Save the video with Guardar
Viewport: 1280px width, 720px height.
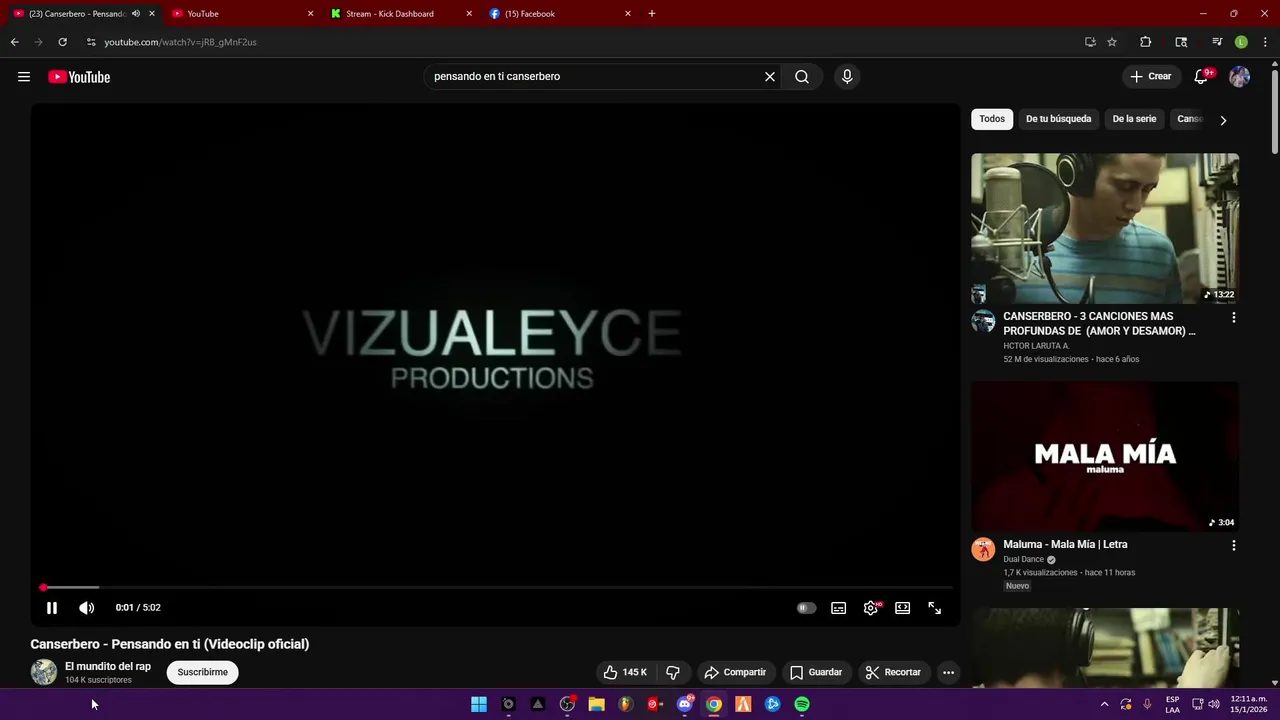click(816, 673)
